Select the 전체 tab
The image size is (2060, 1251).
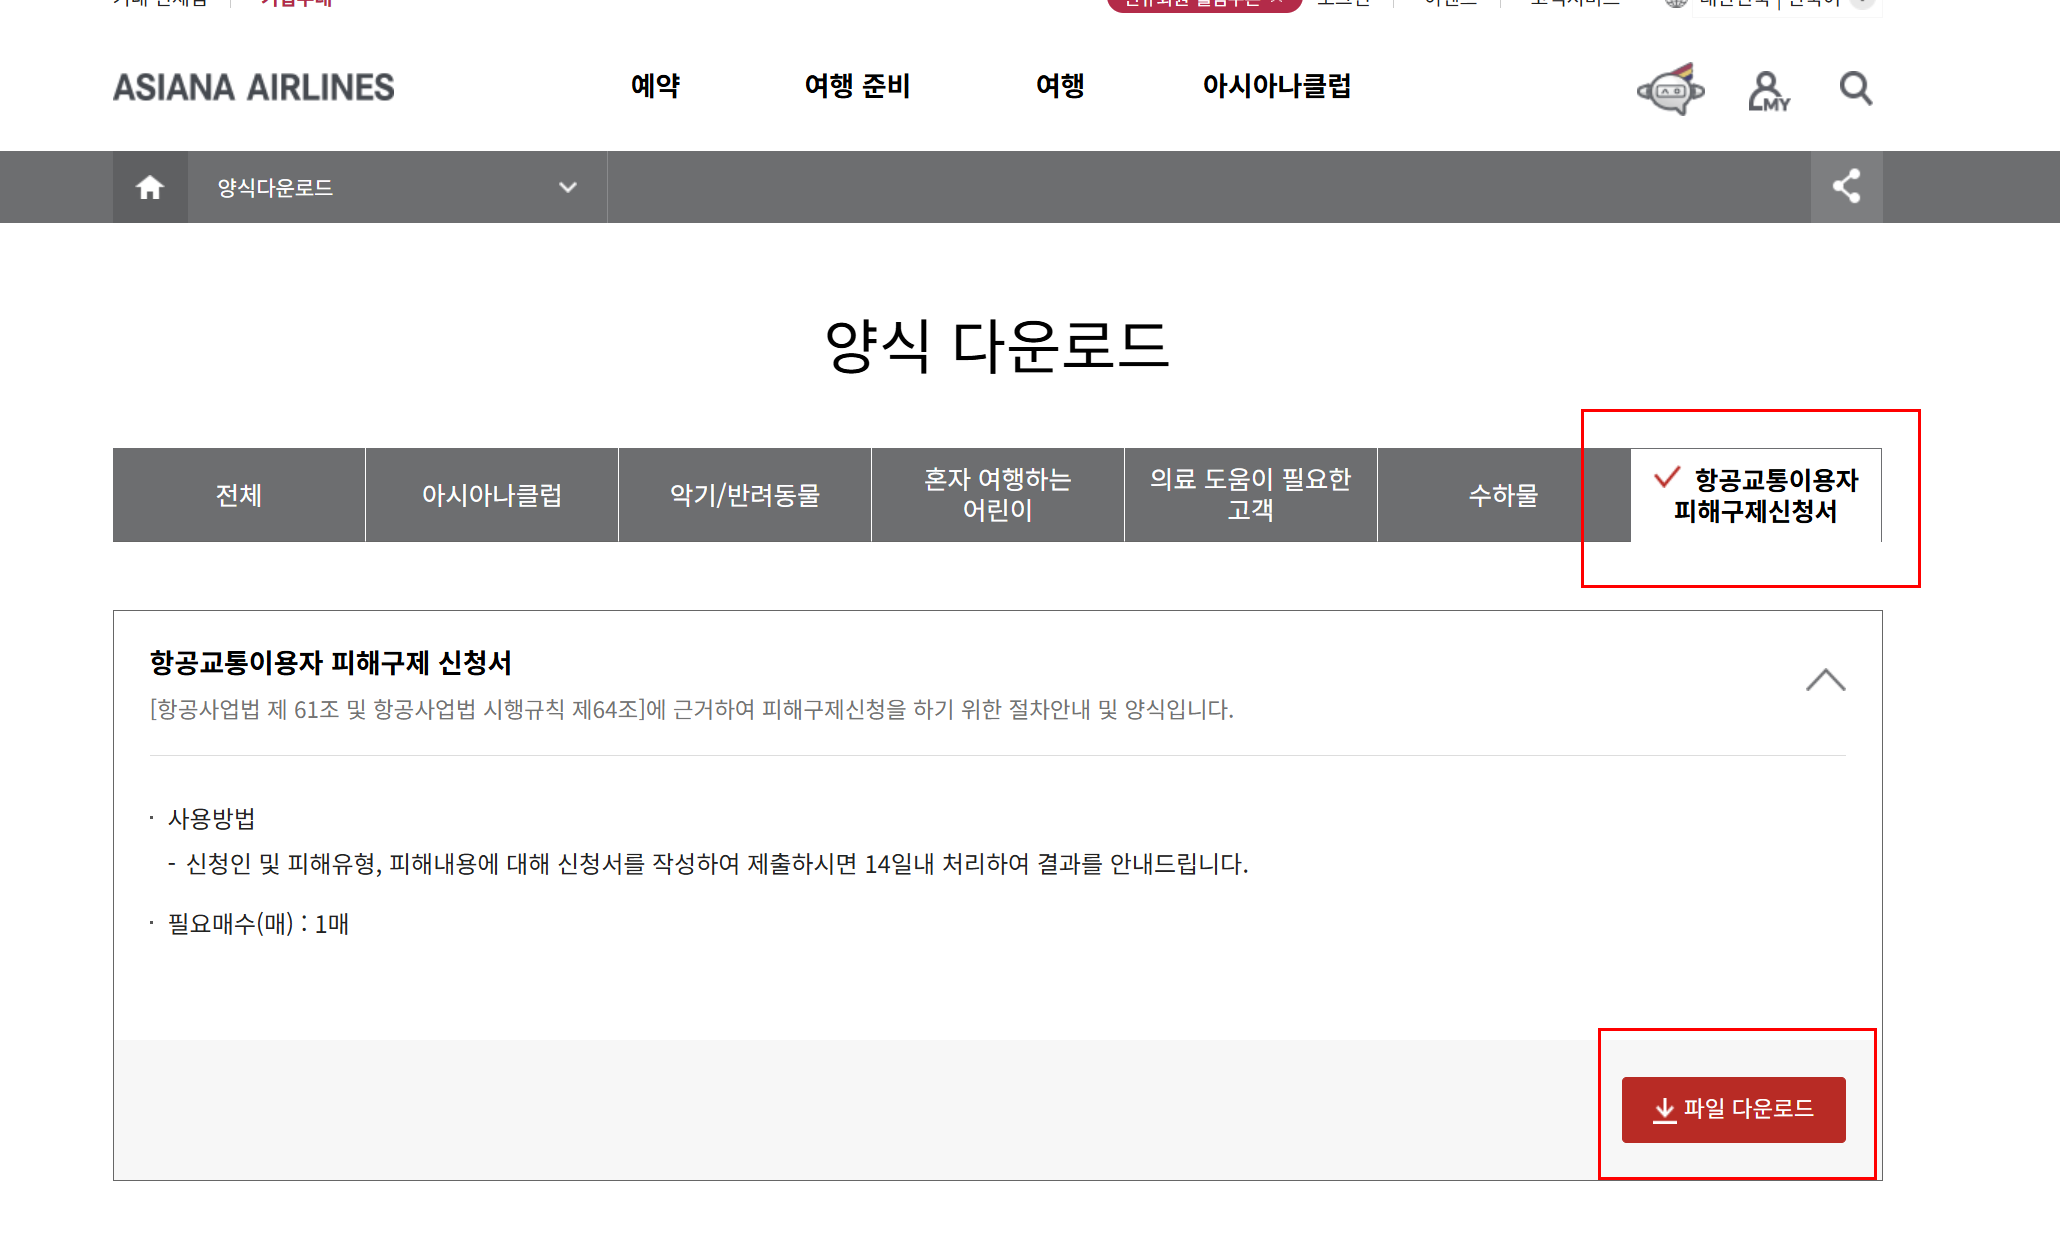click(x=239, y=495)
